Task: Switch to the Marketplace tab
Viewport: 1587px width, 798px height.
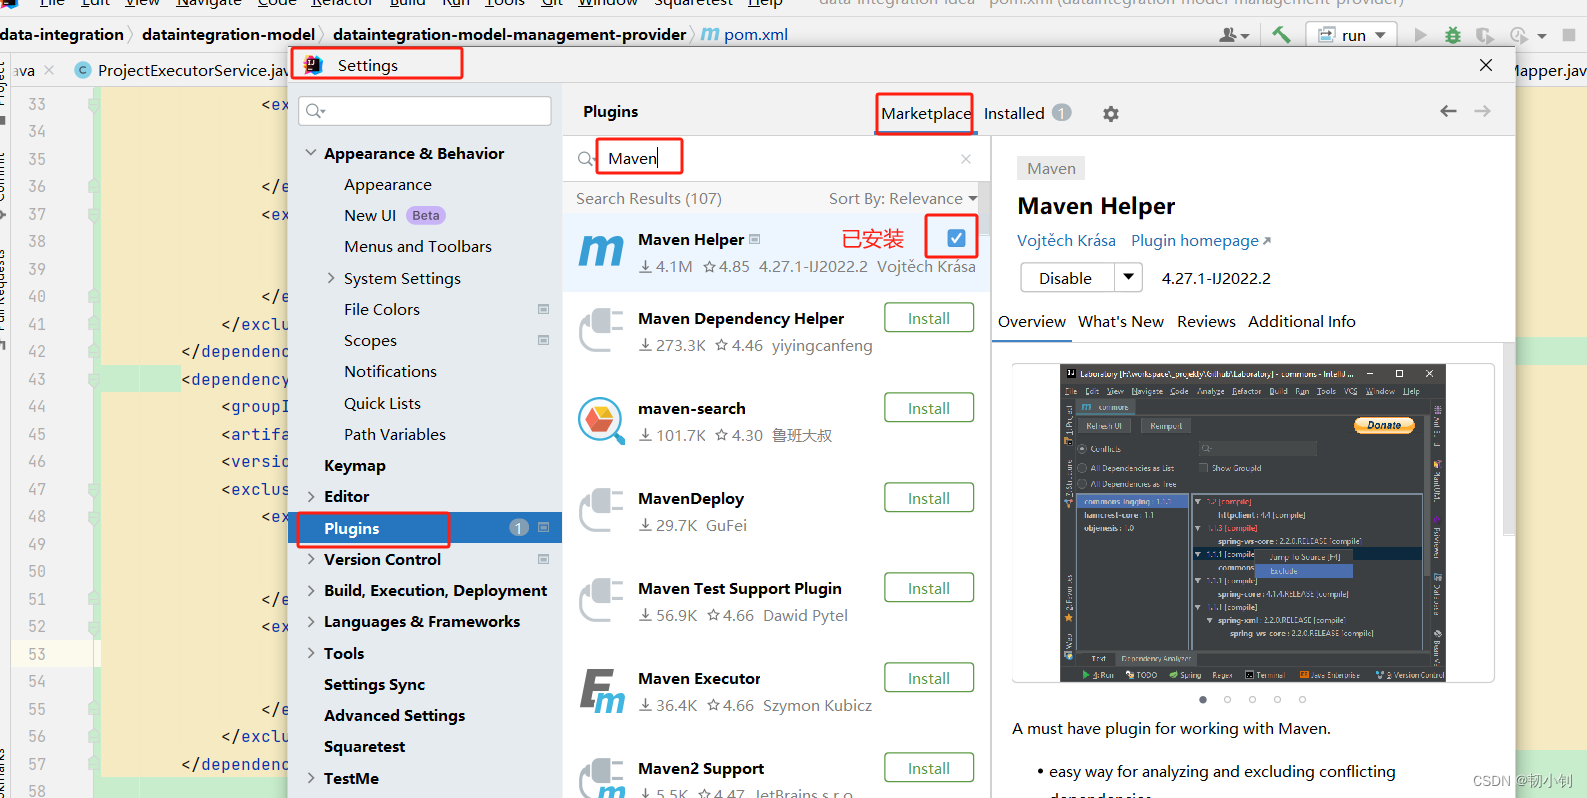Action: point(926,113)
